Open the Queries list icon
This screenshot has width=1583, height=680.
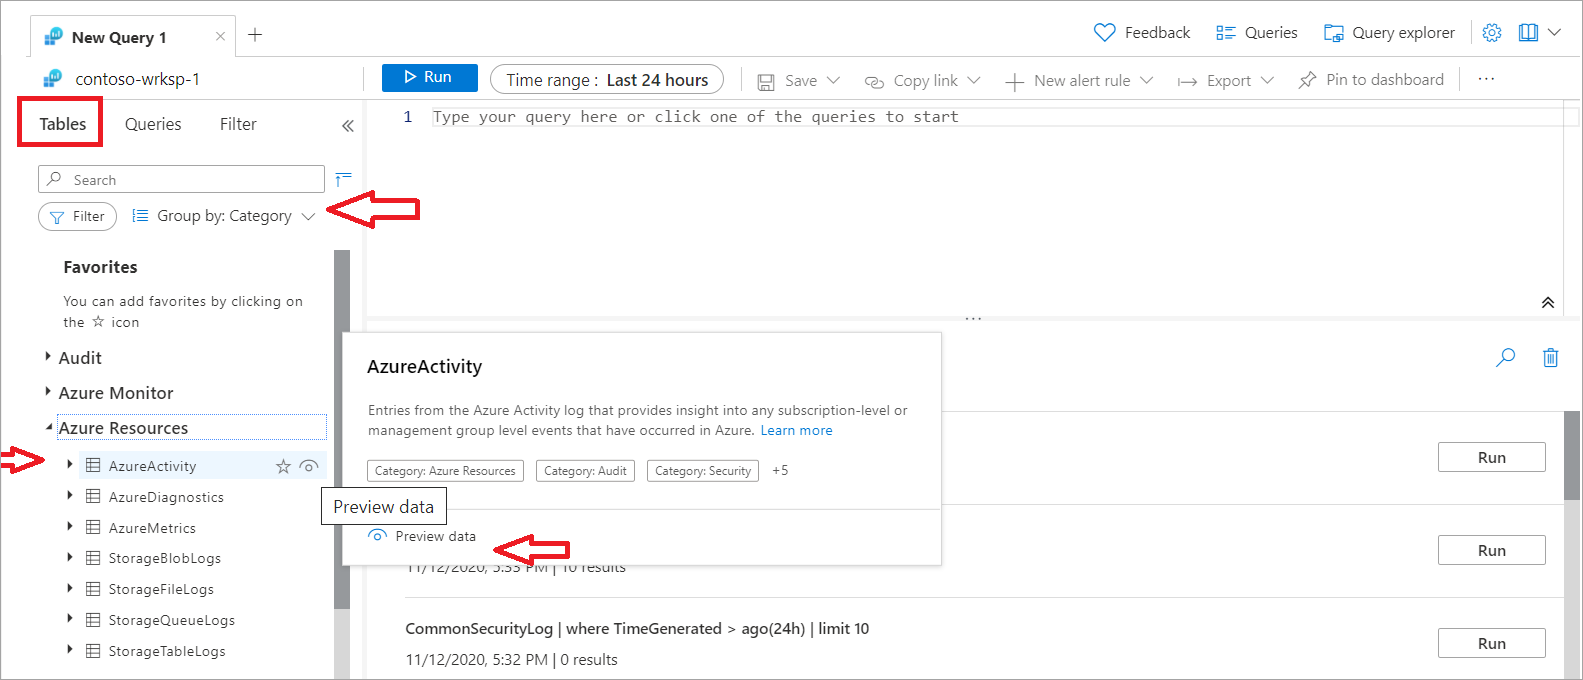[x=1226, y=33]
